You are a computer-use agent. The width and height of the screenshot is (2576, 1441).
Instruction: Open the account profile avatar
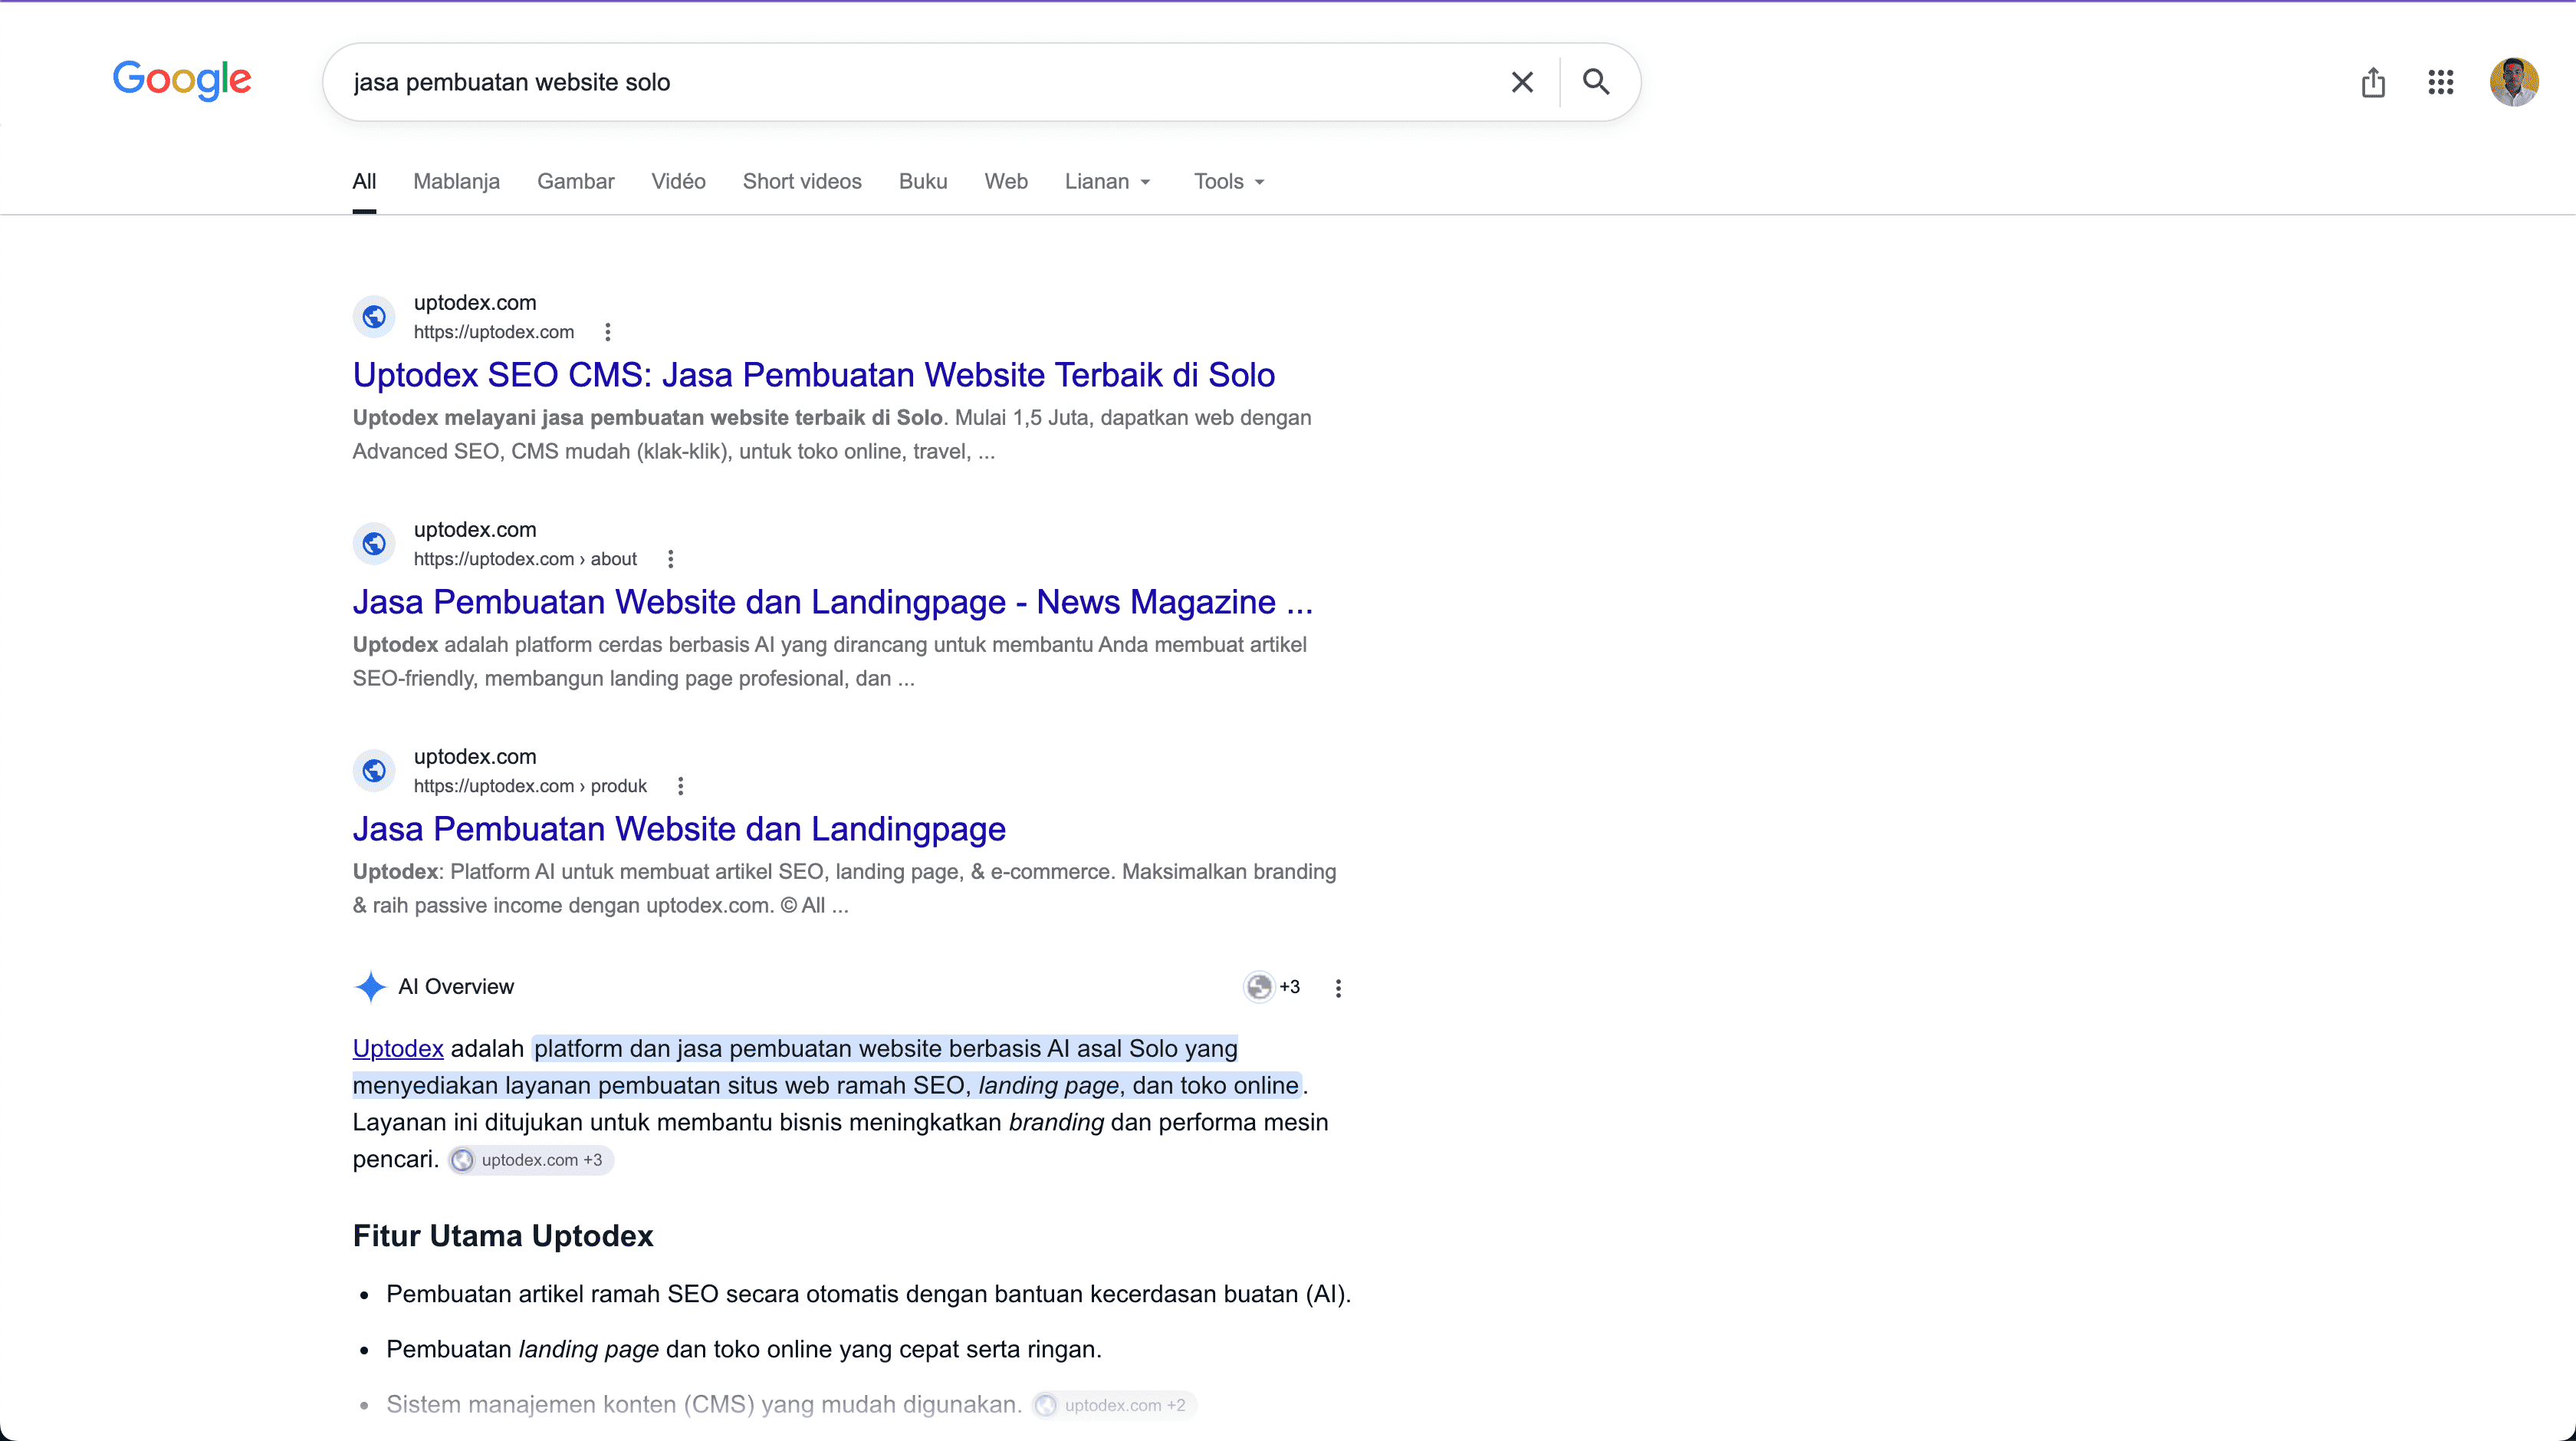(x=2514, y=82)
